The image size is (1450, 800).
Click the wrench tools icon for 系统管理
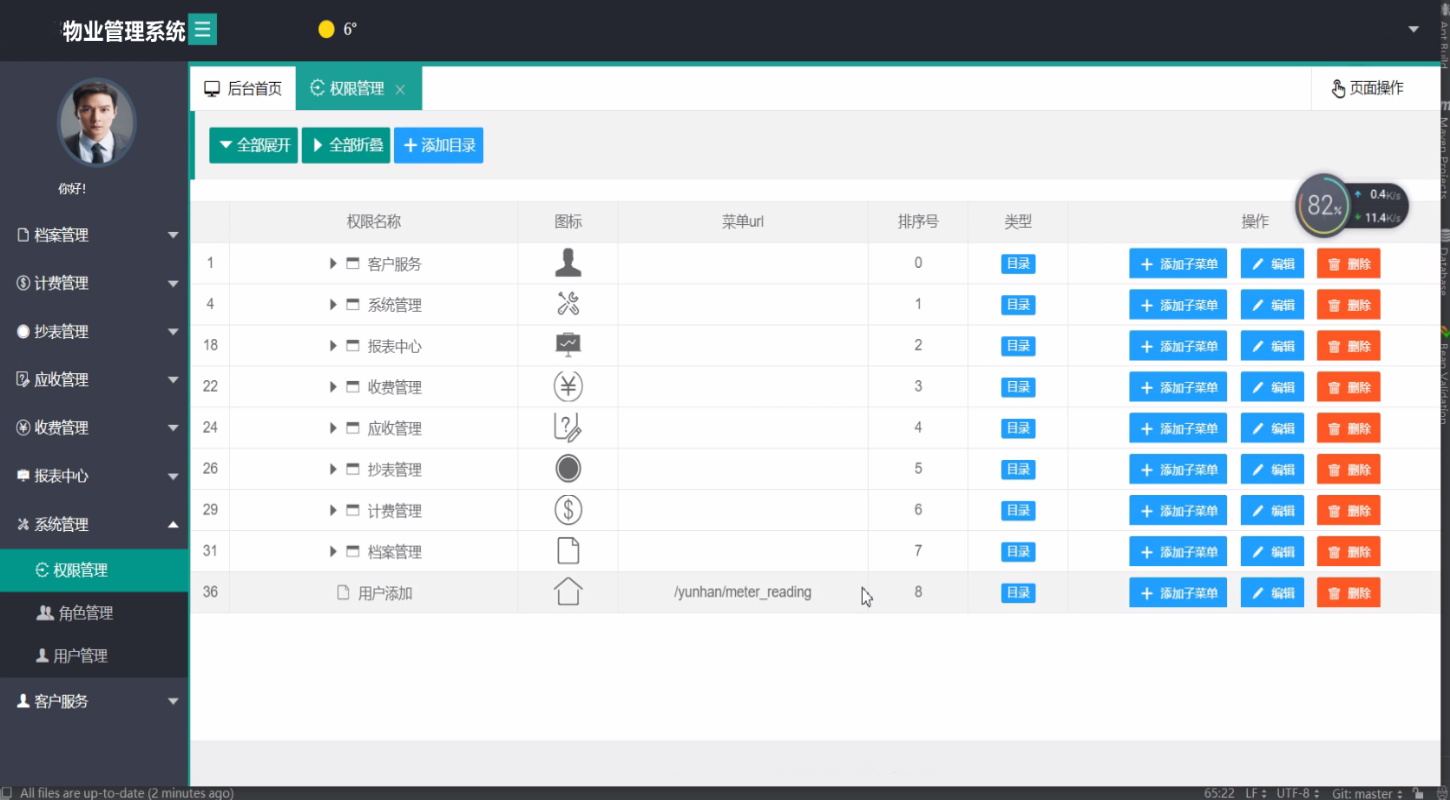tap(568, 304)
